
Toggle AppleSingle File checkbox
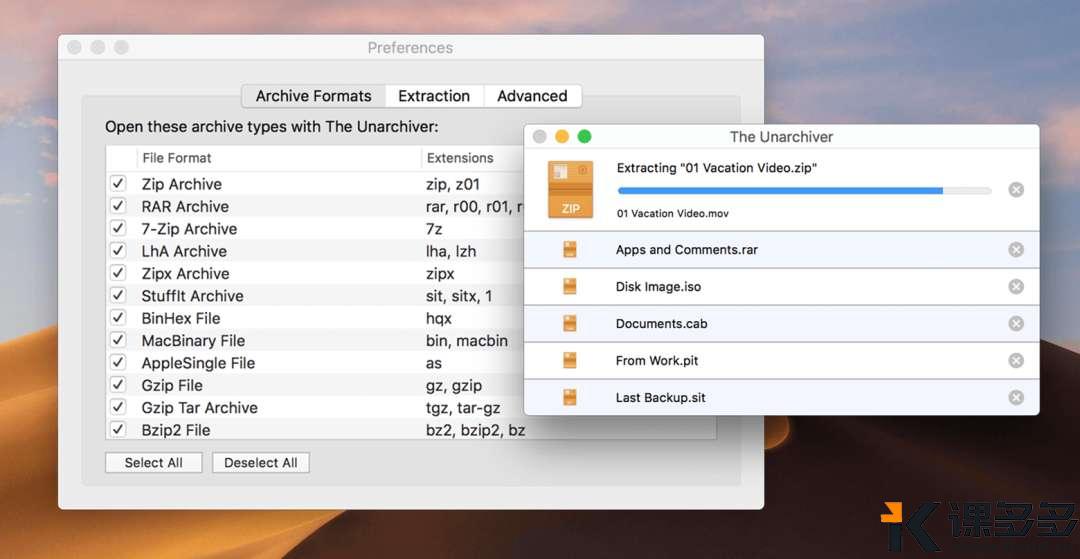point(118,363)
